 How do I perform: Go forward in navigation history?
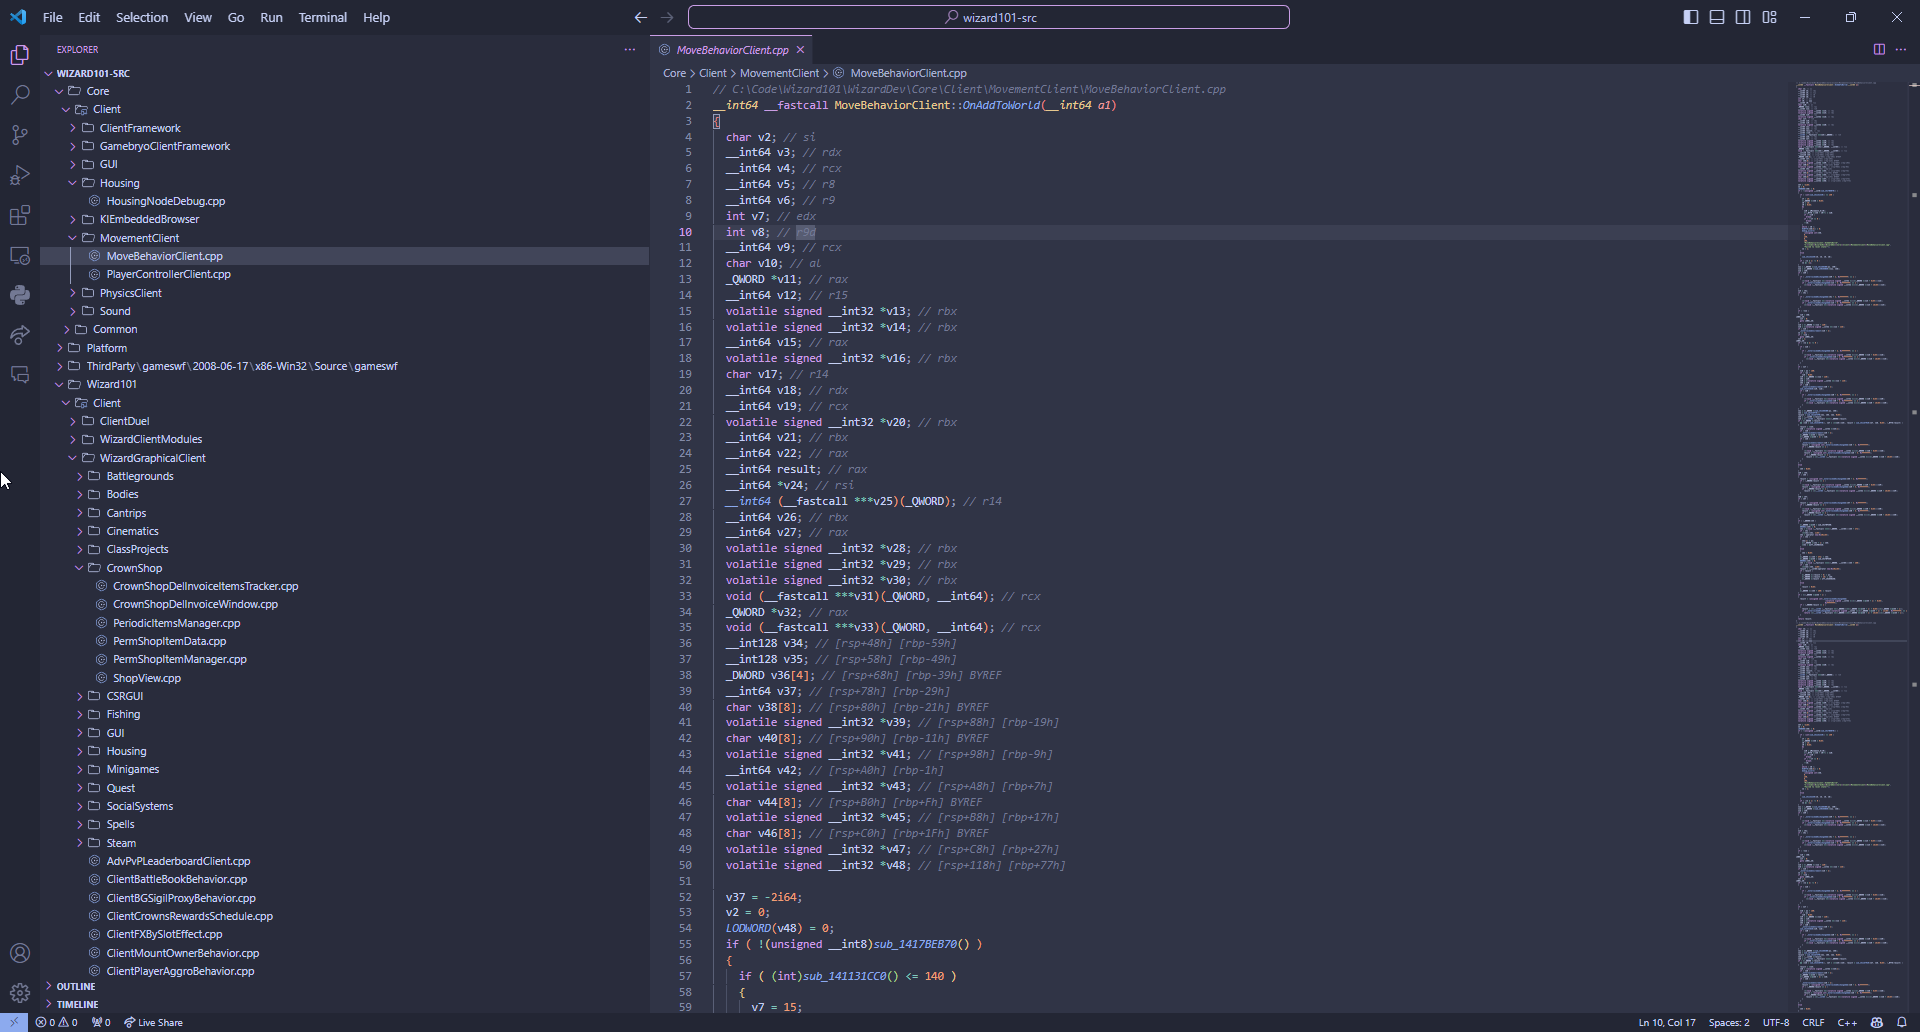pos(667,17)
